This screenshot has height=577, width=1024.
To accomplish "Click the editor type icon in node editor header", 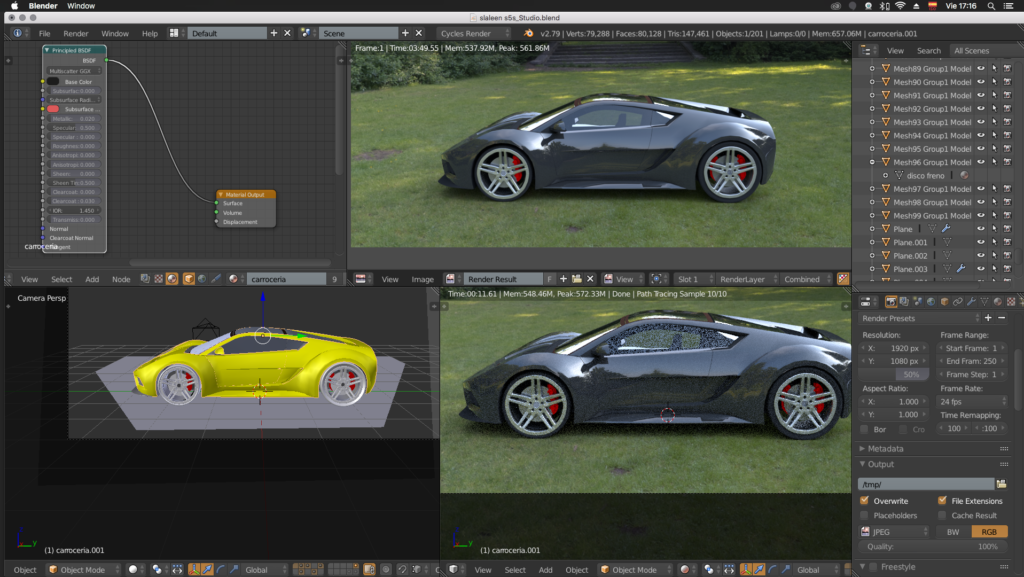I will click(x=9, y=279).
